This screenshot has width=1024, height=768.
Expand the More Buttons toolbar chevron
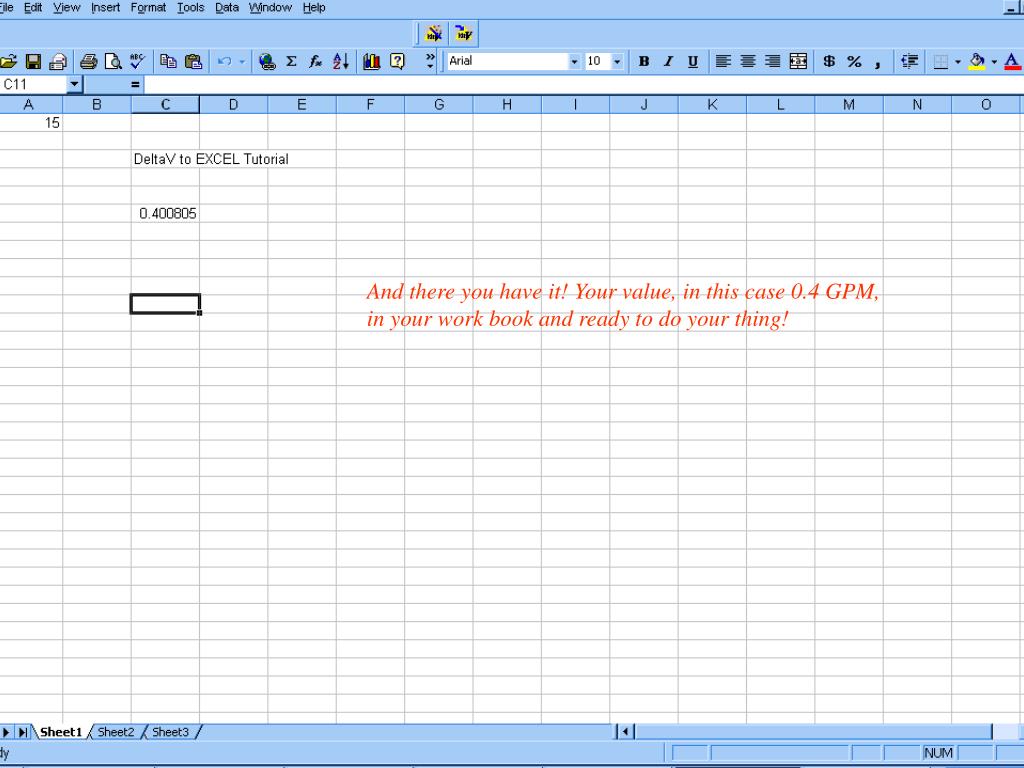pyautogui.click(x=430, y=61)
